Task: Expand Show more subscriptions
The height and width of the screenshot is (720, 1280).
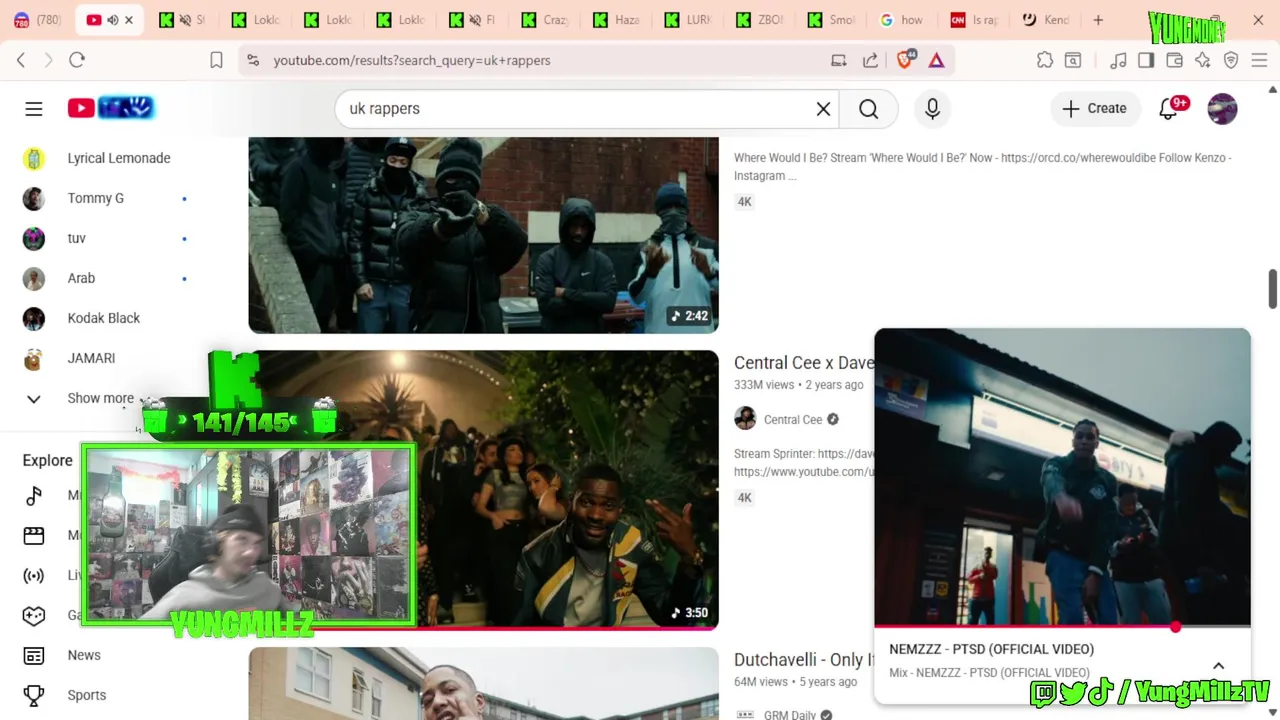Action: 100,398
